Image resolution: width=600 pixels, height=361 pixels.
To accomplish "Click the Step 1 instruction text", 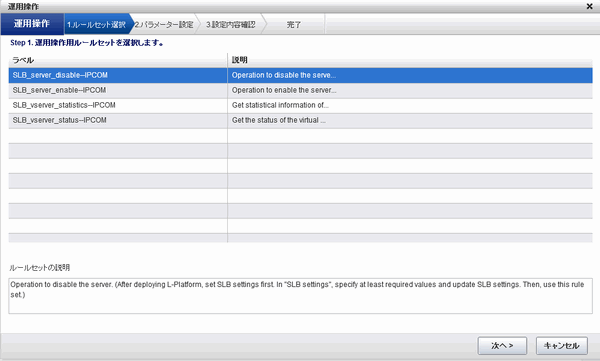I will [87, 43].
